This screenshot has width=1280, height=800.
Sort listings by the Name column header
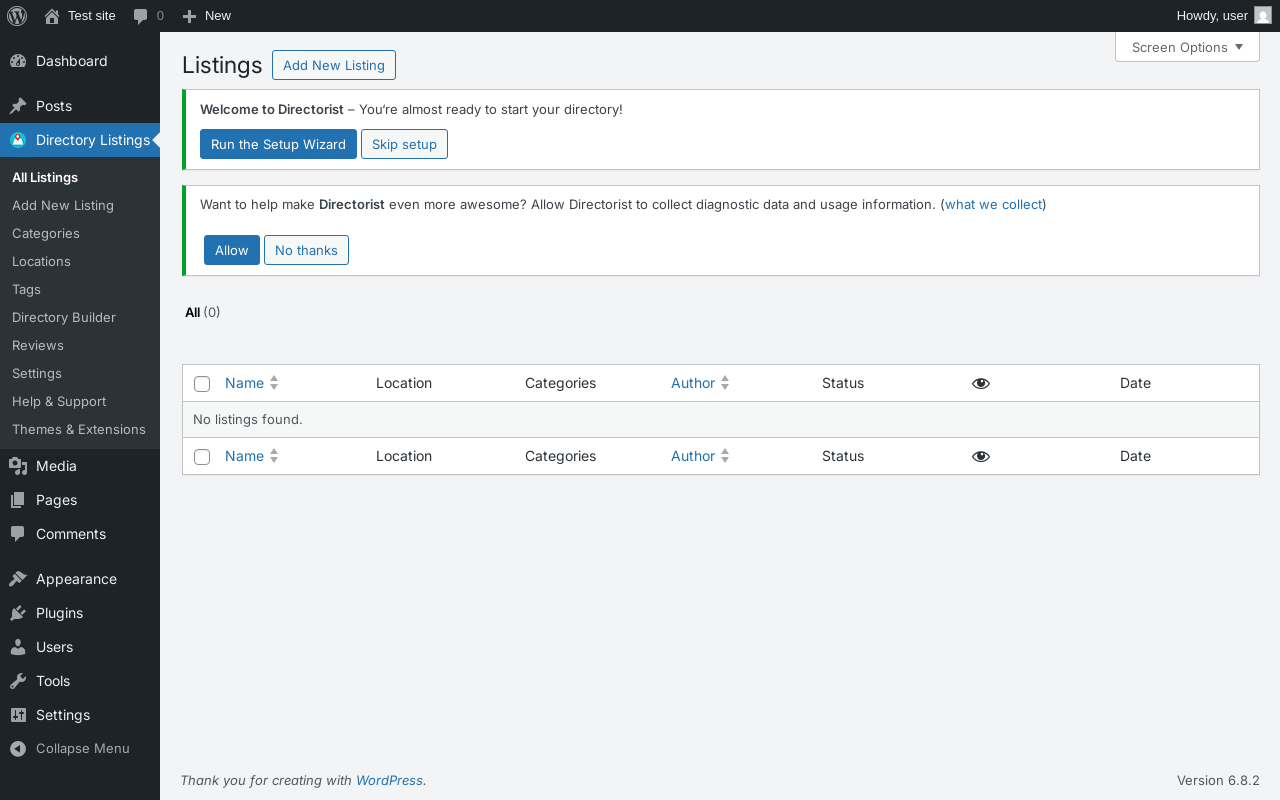pyautogui.click(x=244, y=383)
